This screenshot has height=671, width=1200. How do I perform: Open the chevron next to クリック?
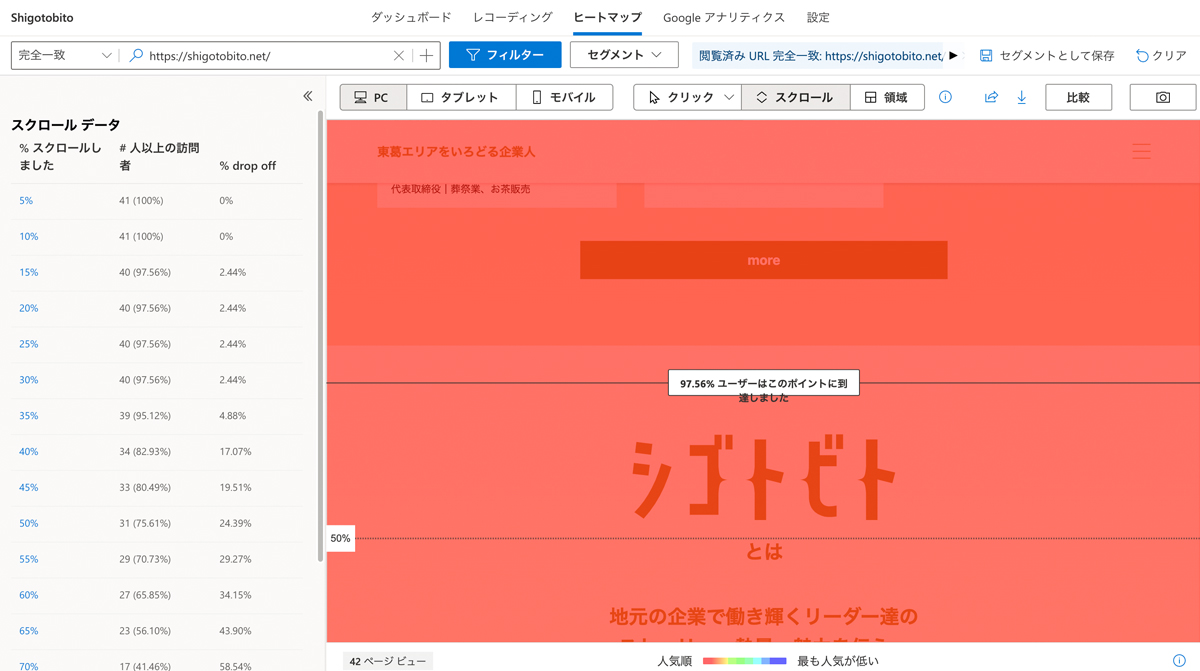[730, 97]
